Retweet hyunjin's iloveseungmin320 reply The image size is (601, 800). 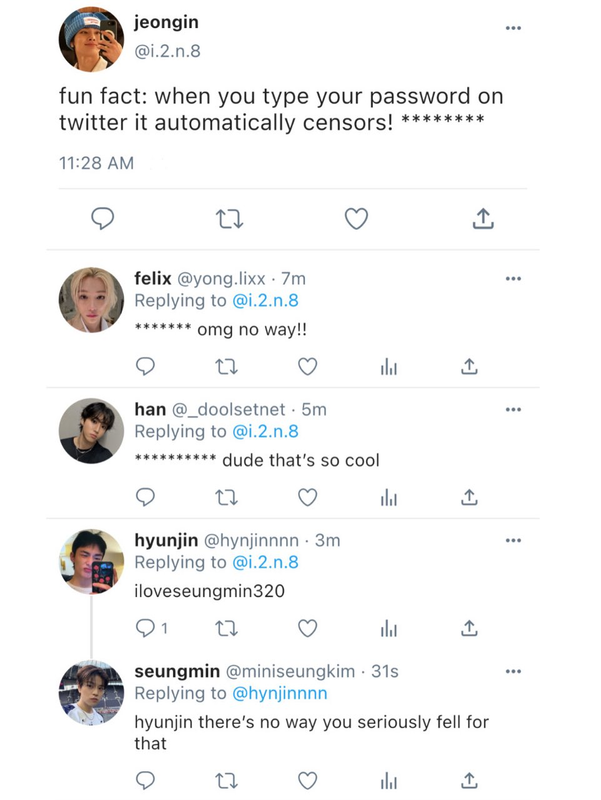point(227,629)
